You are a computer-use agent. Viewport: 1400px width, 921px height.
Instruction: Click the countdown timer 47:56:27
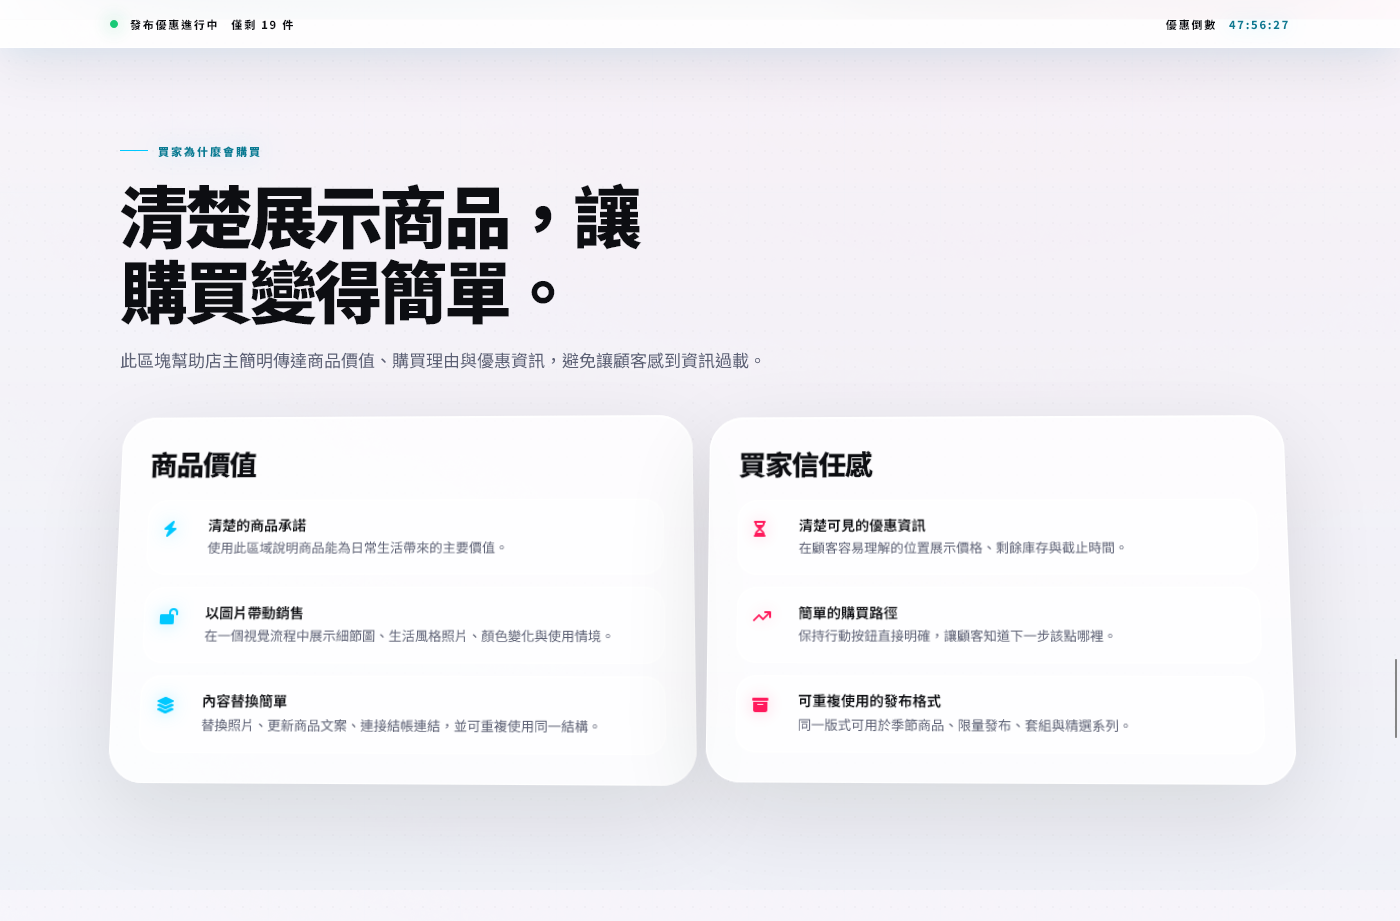pyautogui.click(x=1259, y=25)
